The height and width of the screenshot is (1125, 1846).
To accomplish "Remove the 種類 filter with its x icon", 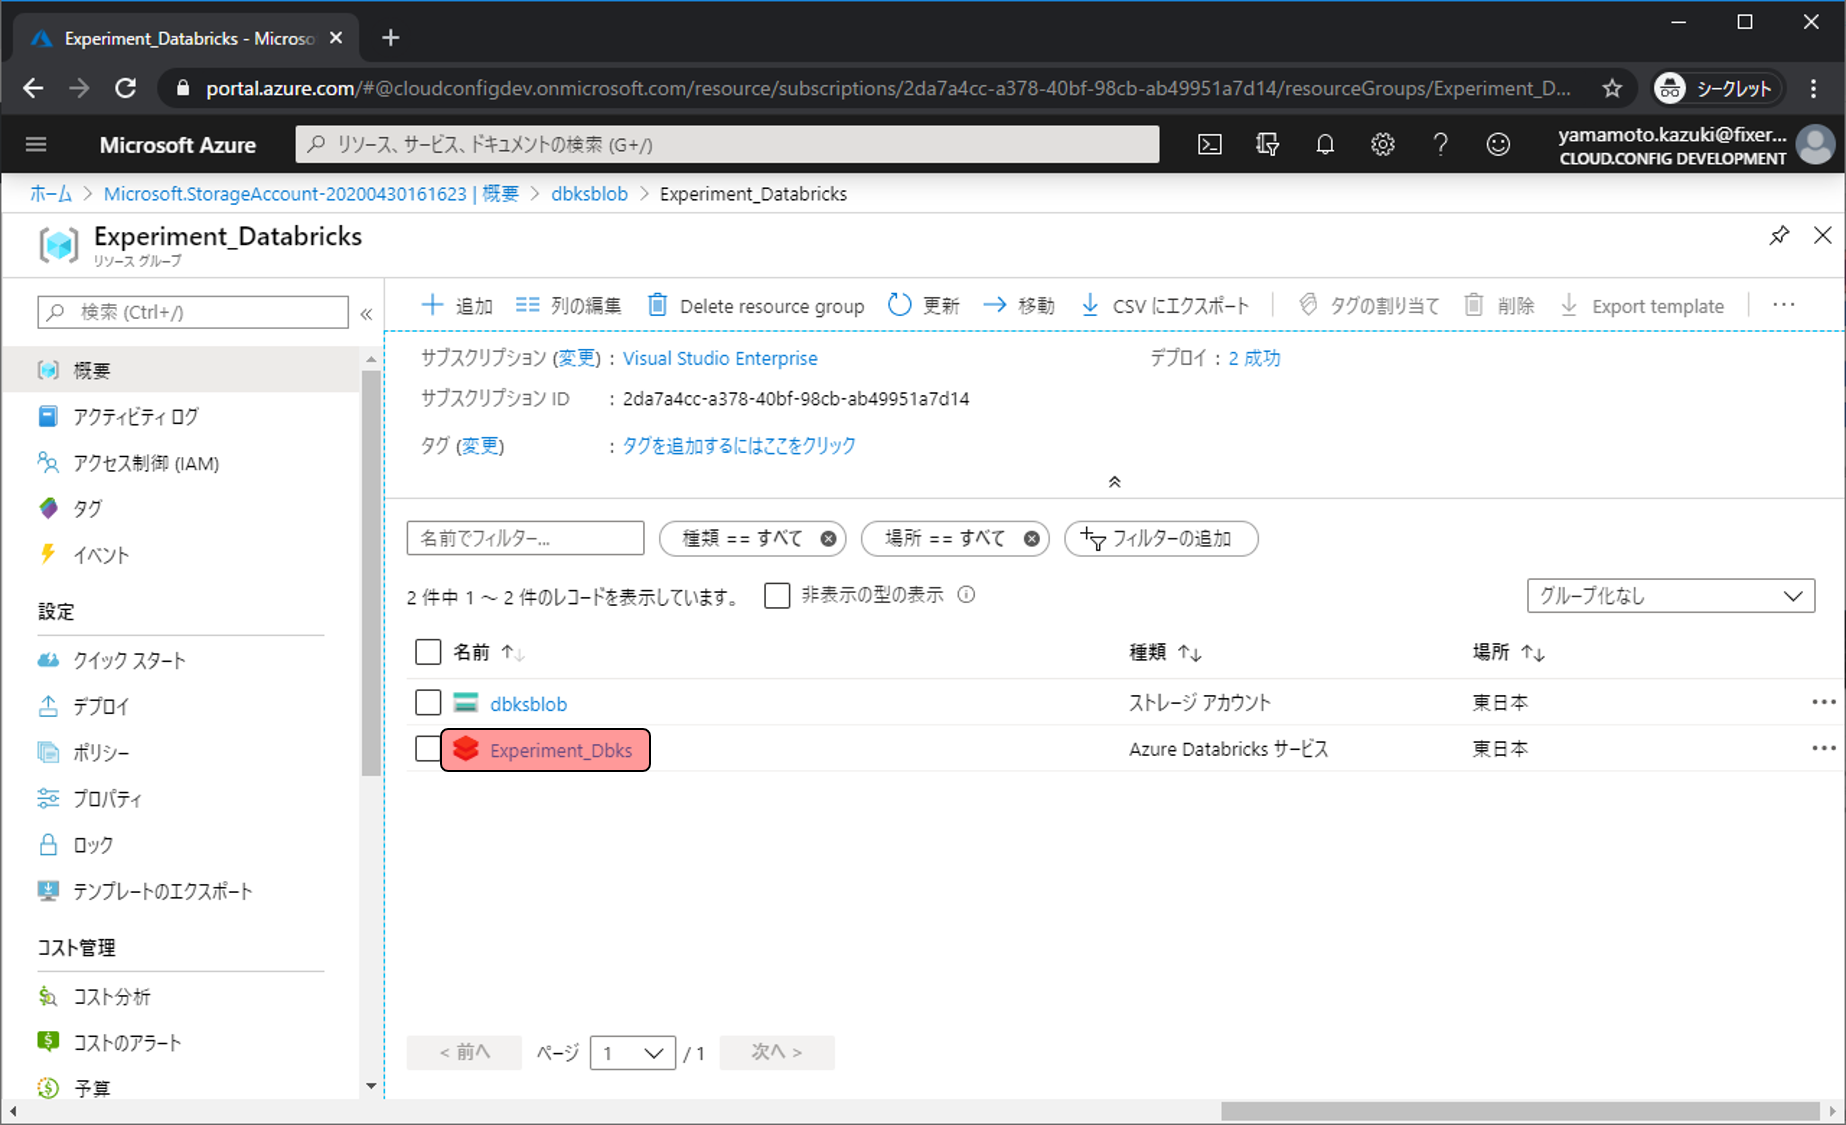I will 828,539.
